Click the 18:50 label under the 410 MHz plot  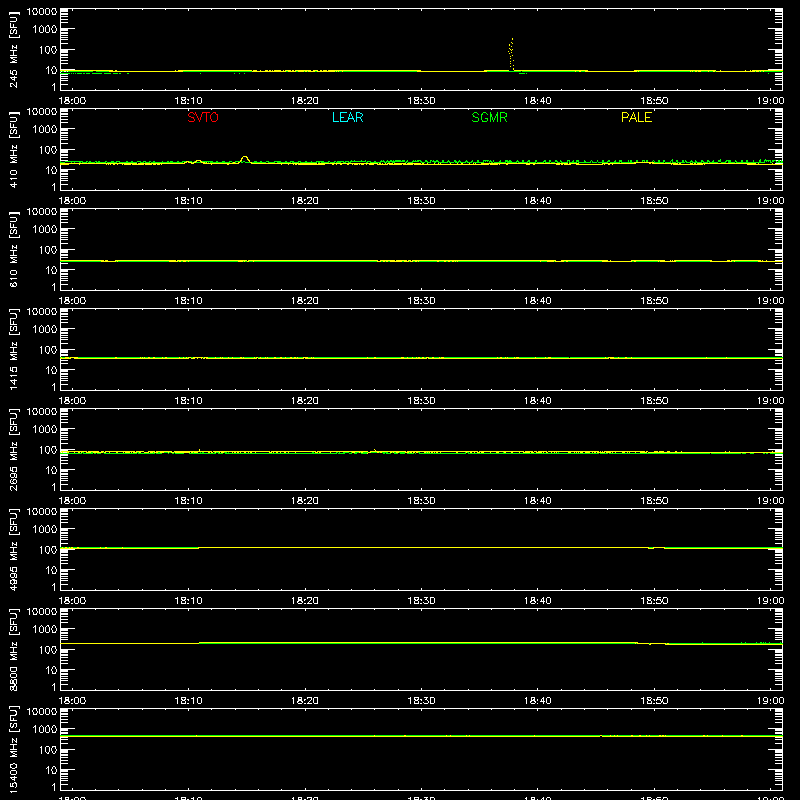[654, 201]
